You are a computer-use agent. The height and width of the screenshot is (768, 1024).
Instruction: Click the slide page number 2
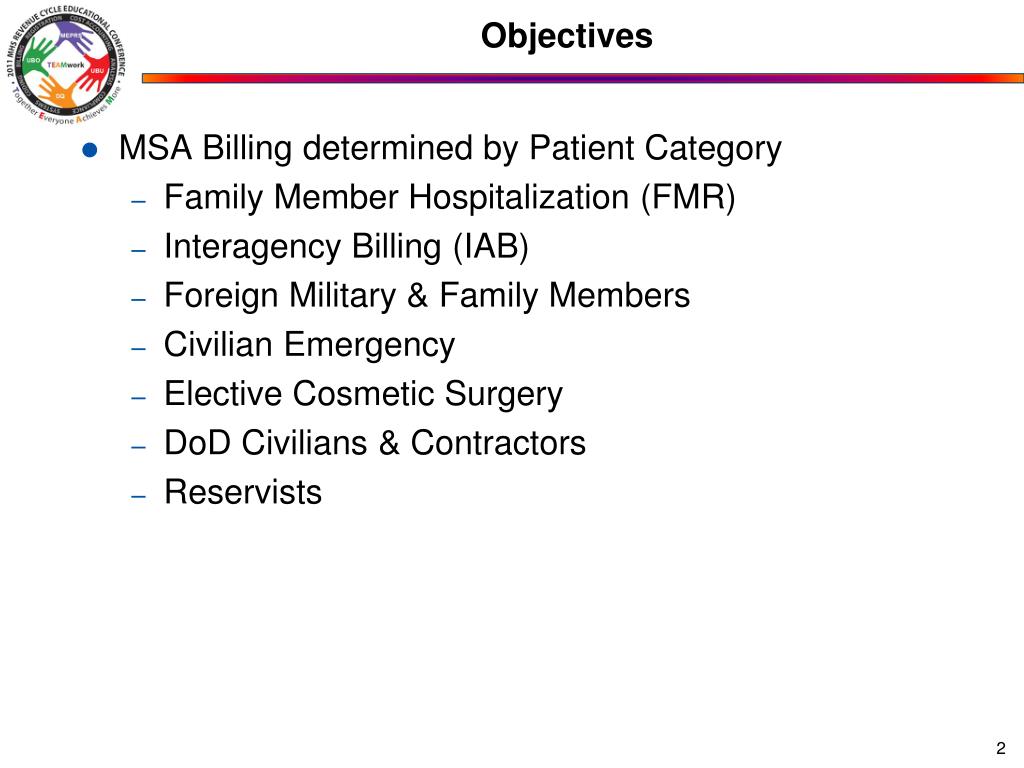pos(1001,748)
